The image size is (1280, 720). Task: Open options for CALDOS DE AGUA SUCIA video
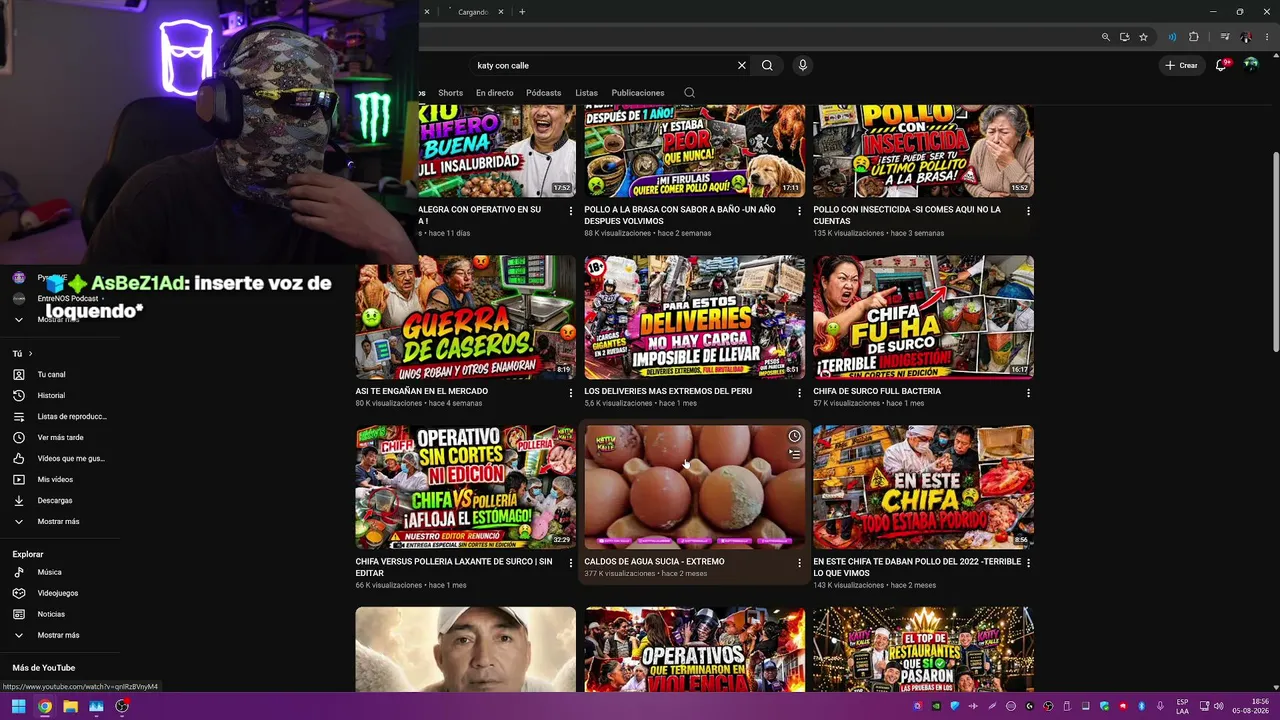[799, 563]
